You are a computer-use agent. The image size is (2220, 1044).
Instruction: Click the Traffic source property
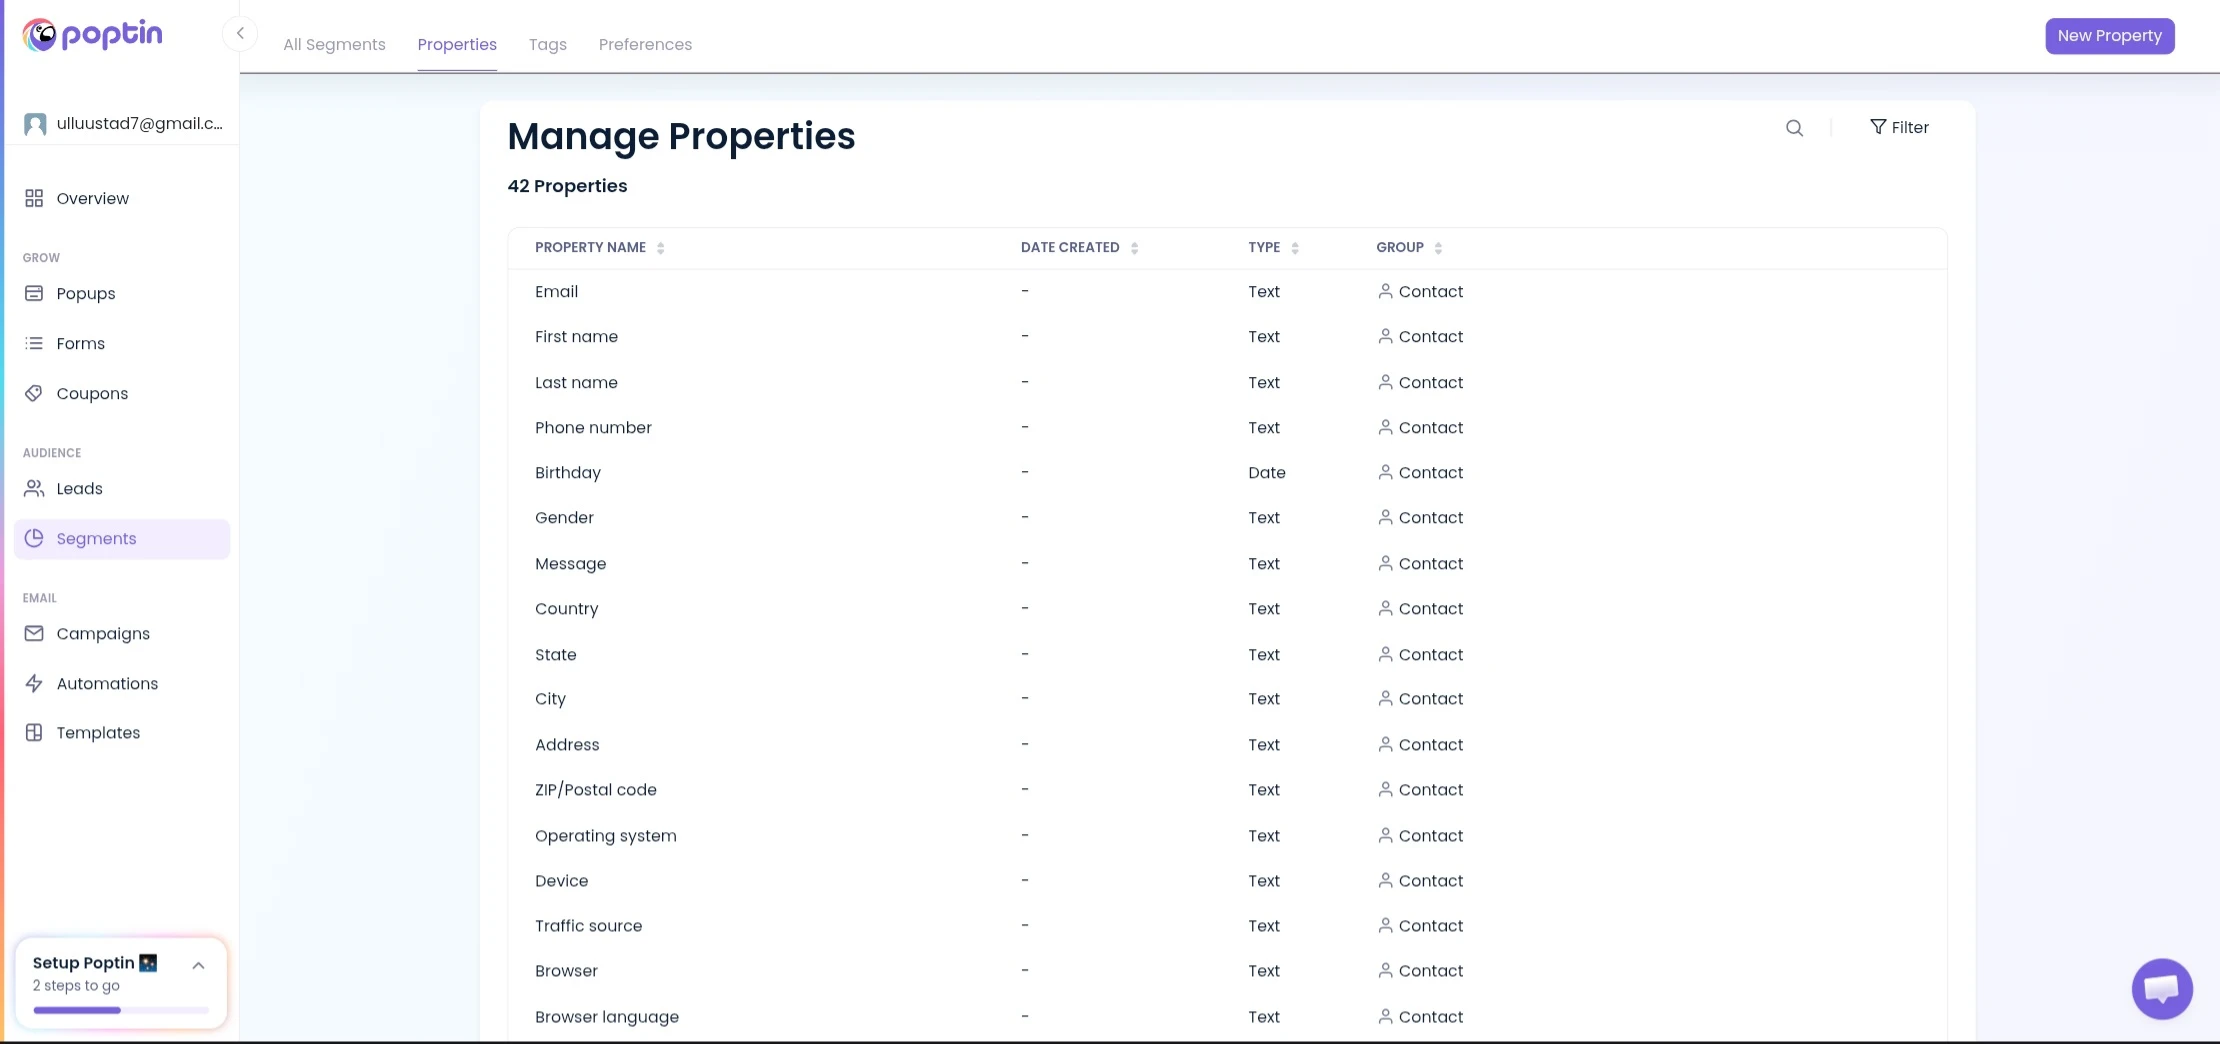[x=589, y=926]
